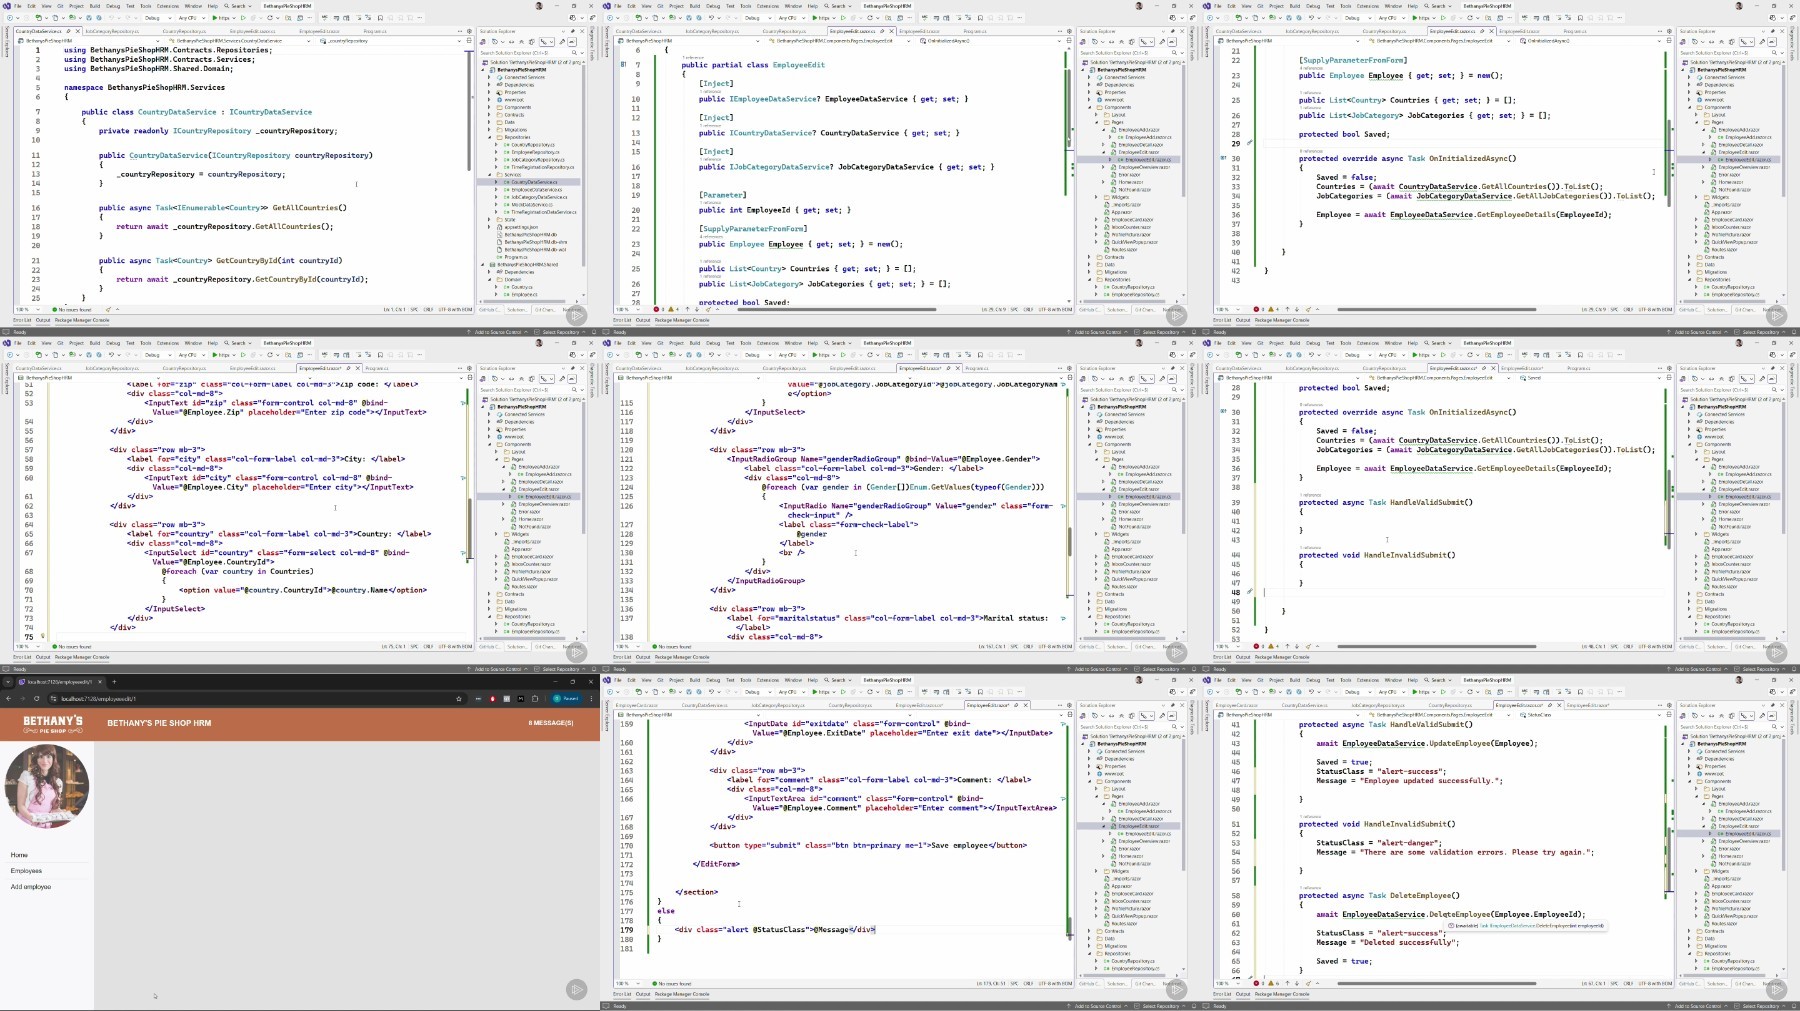Open 8 MESSAGE(S) link in the browser page header
This screenshot has width=1800, height=1011.
(550, 723)
